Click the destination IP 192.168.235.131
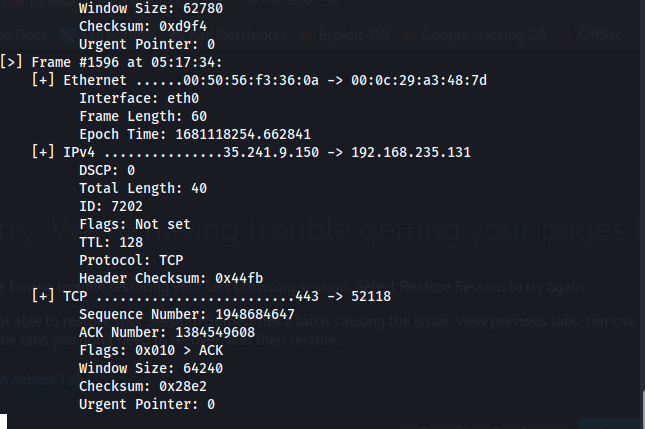Screen dimensions: 645x429 pos(410,153)
